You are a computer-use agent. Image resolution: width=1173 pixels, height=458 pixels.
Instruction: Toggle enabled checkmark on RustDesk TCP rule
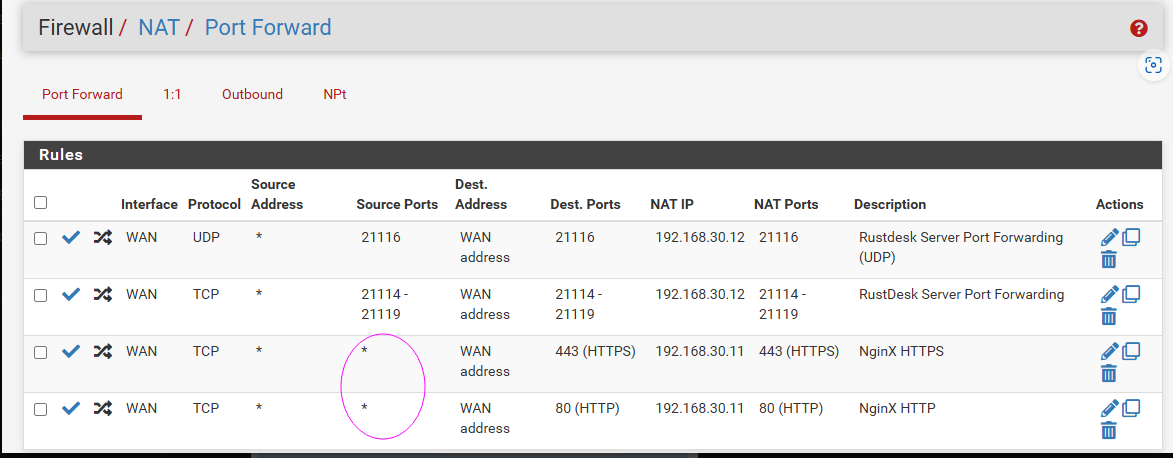(x=71, y=295)
